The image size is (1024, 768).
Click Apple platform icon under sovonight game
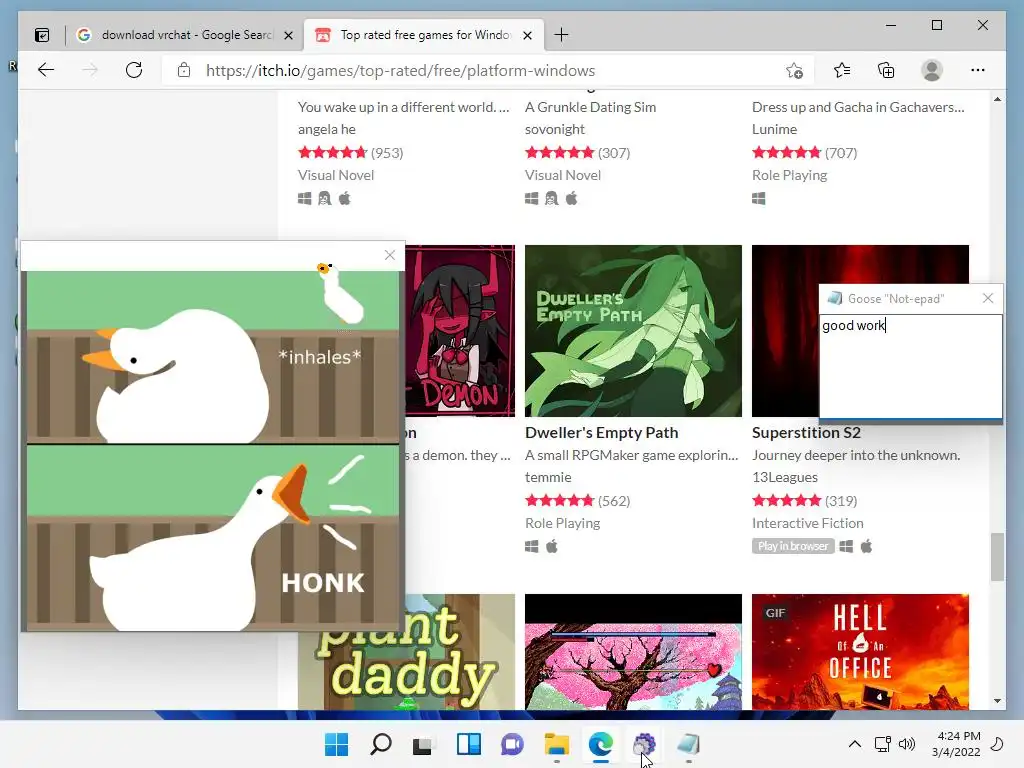(571, 198)
